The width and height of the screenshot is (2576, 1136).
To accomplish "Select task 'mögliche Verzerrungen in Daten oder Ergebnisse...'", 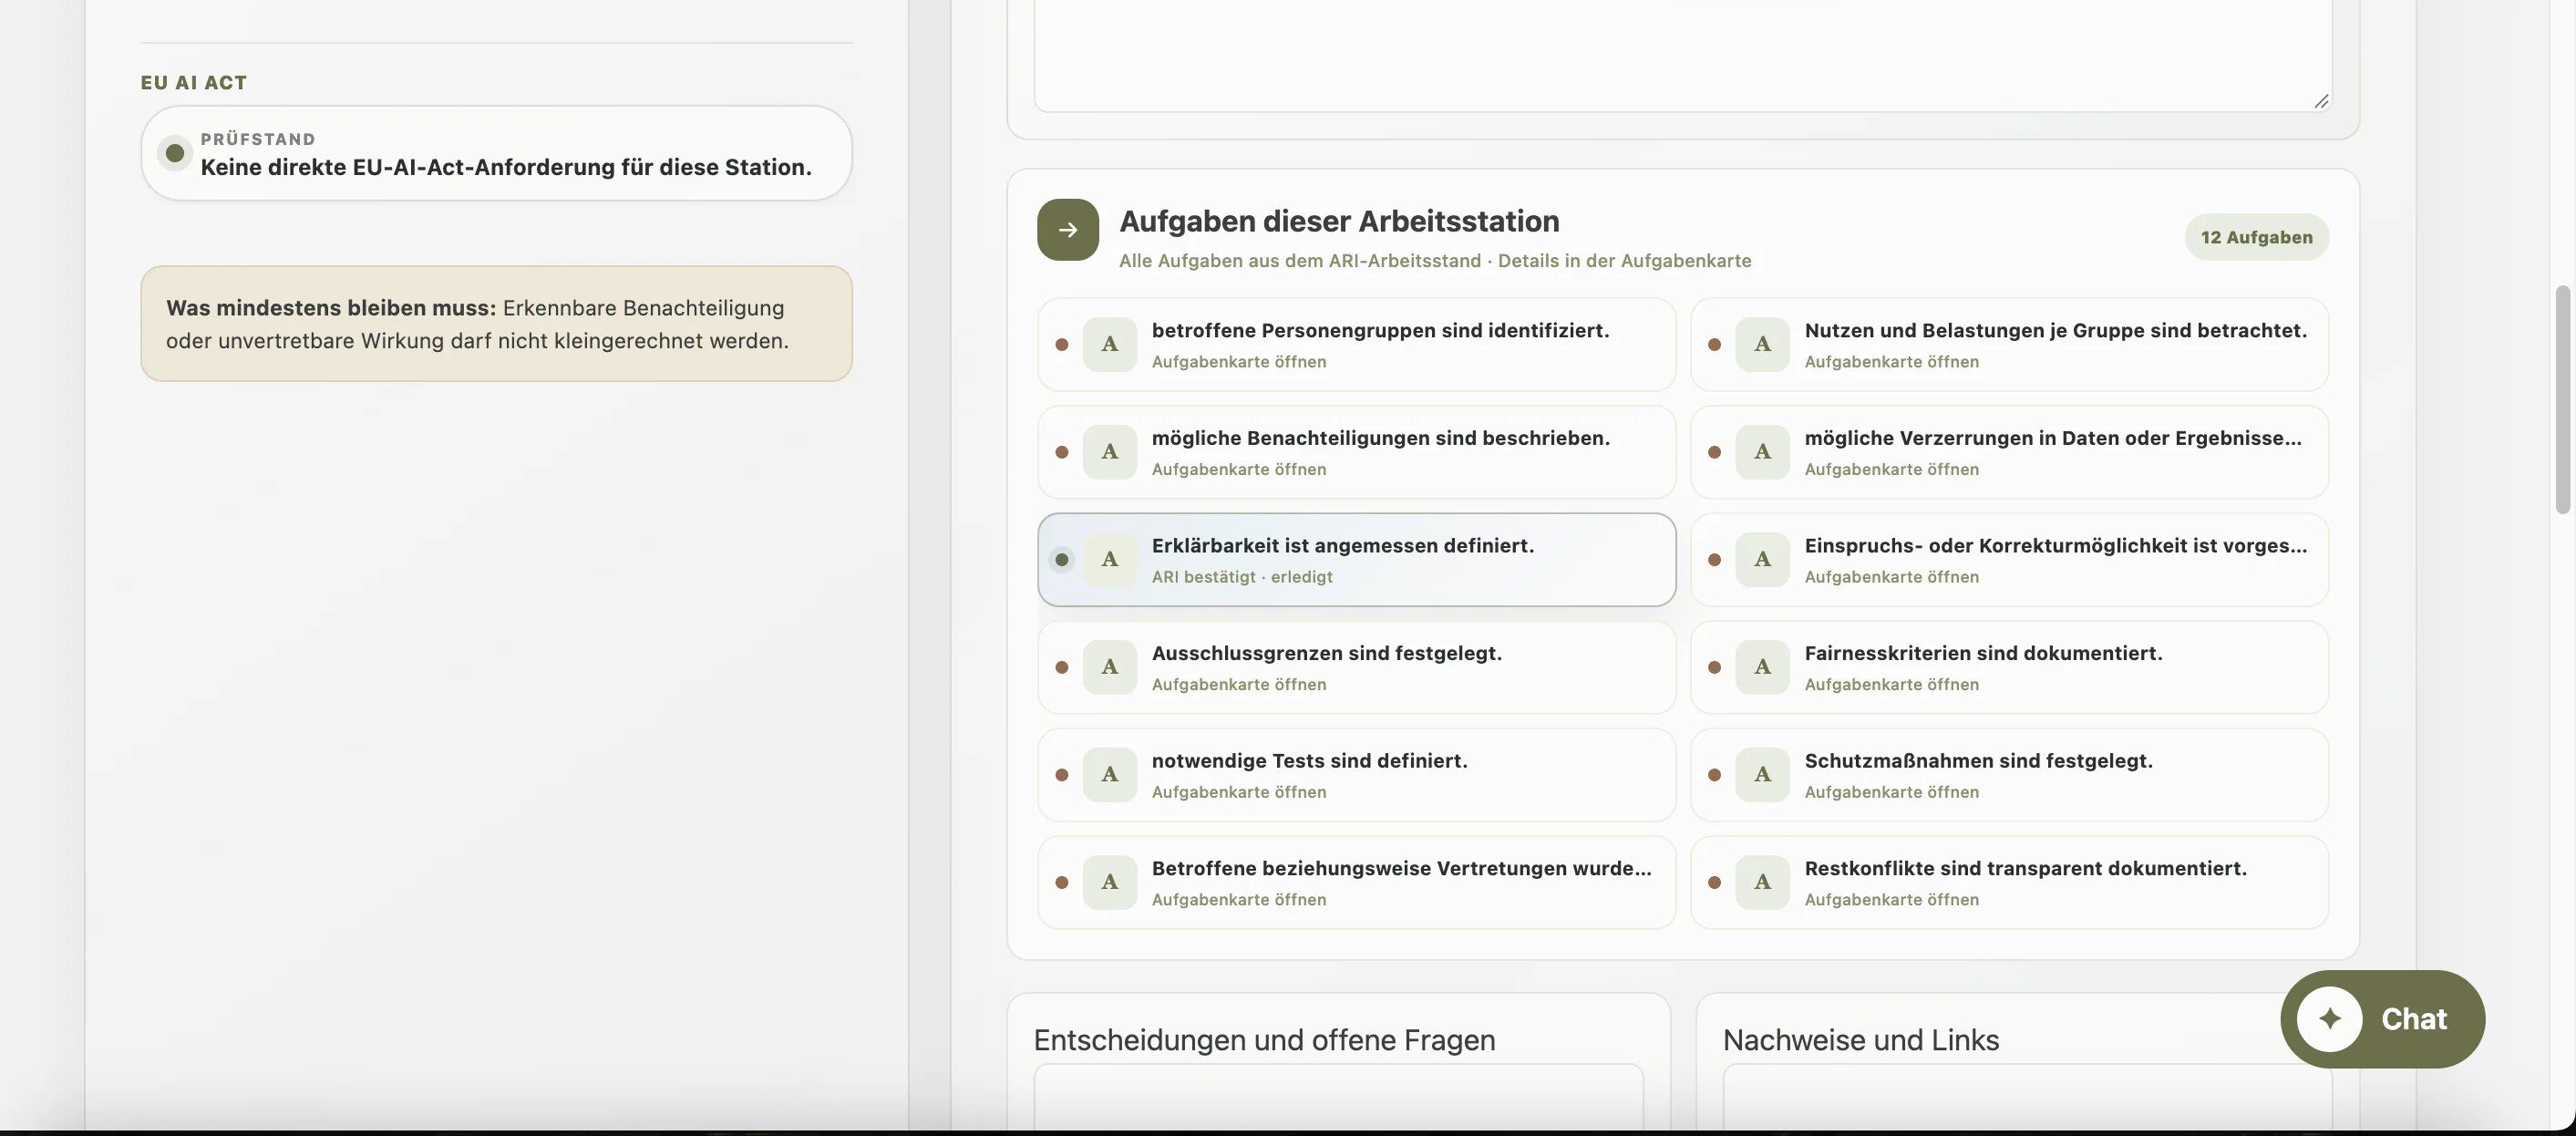I will pyautogui.click(x=2009, y=452).
